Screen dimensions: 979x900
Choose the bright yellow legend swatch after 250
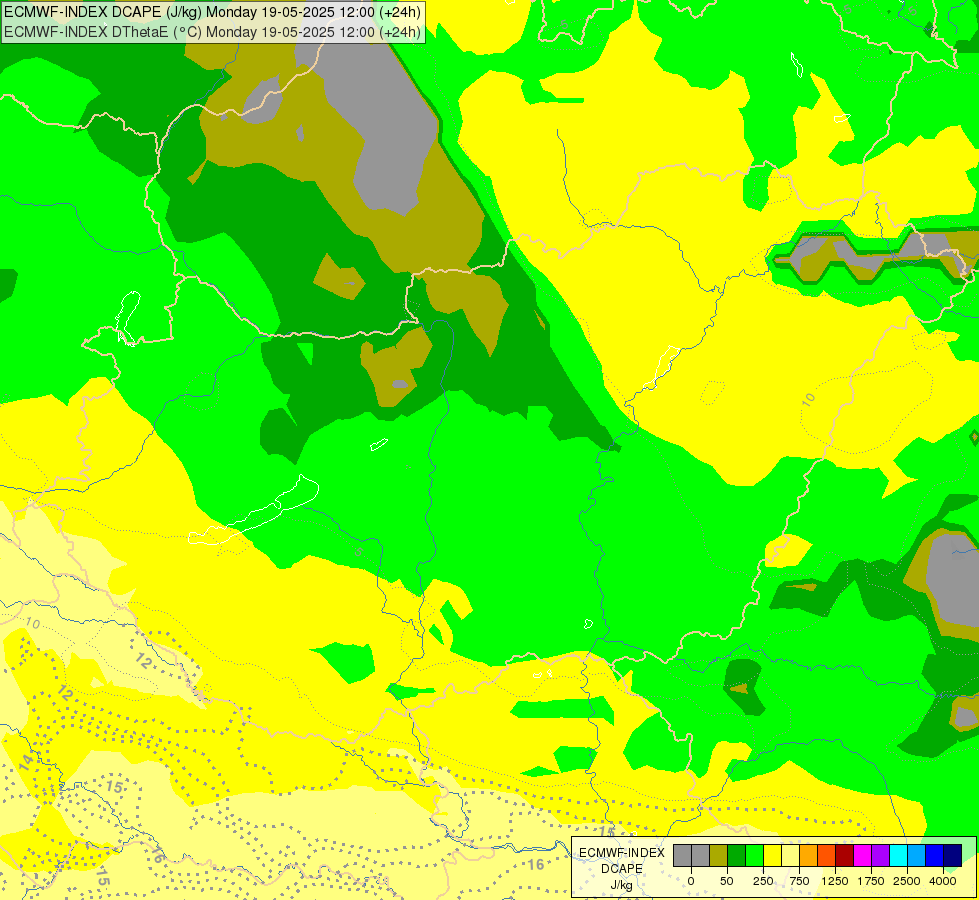772,856
